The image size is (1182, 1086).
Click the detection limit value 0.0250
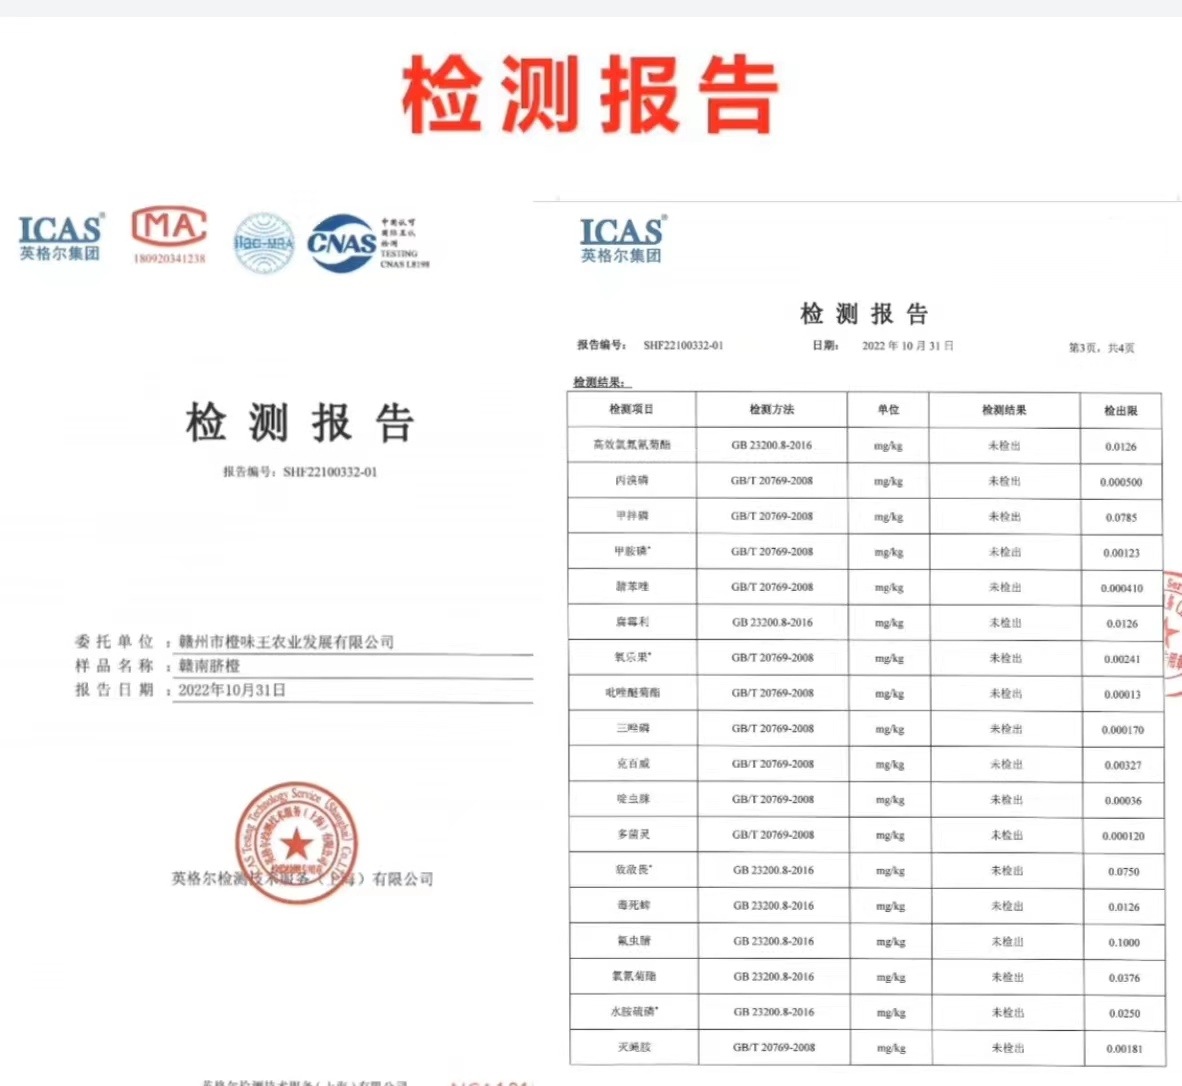(1124, 1014)
